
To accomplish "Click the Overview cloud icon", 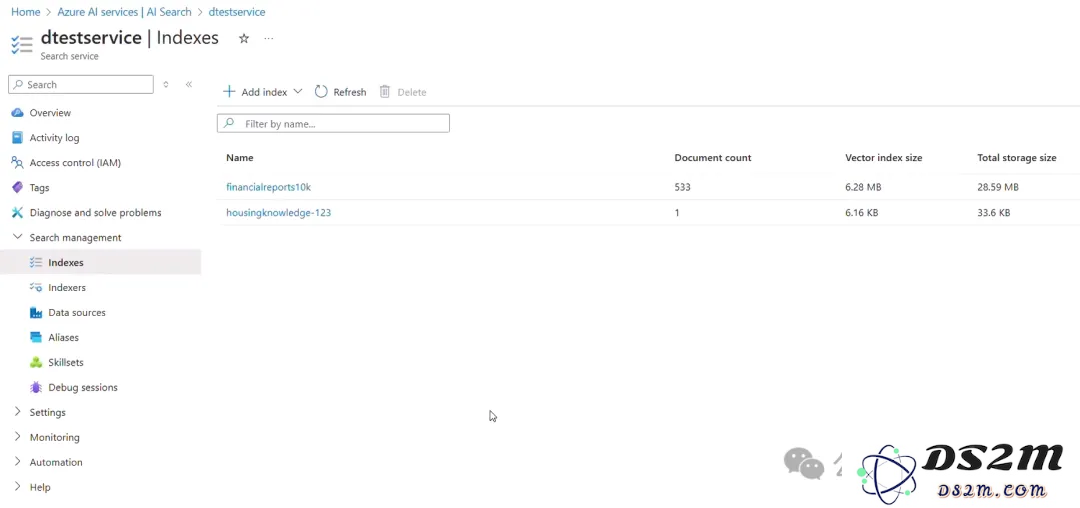I will [x=17, y=113].
